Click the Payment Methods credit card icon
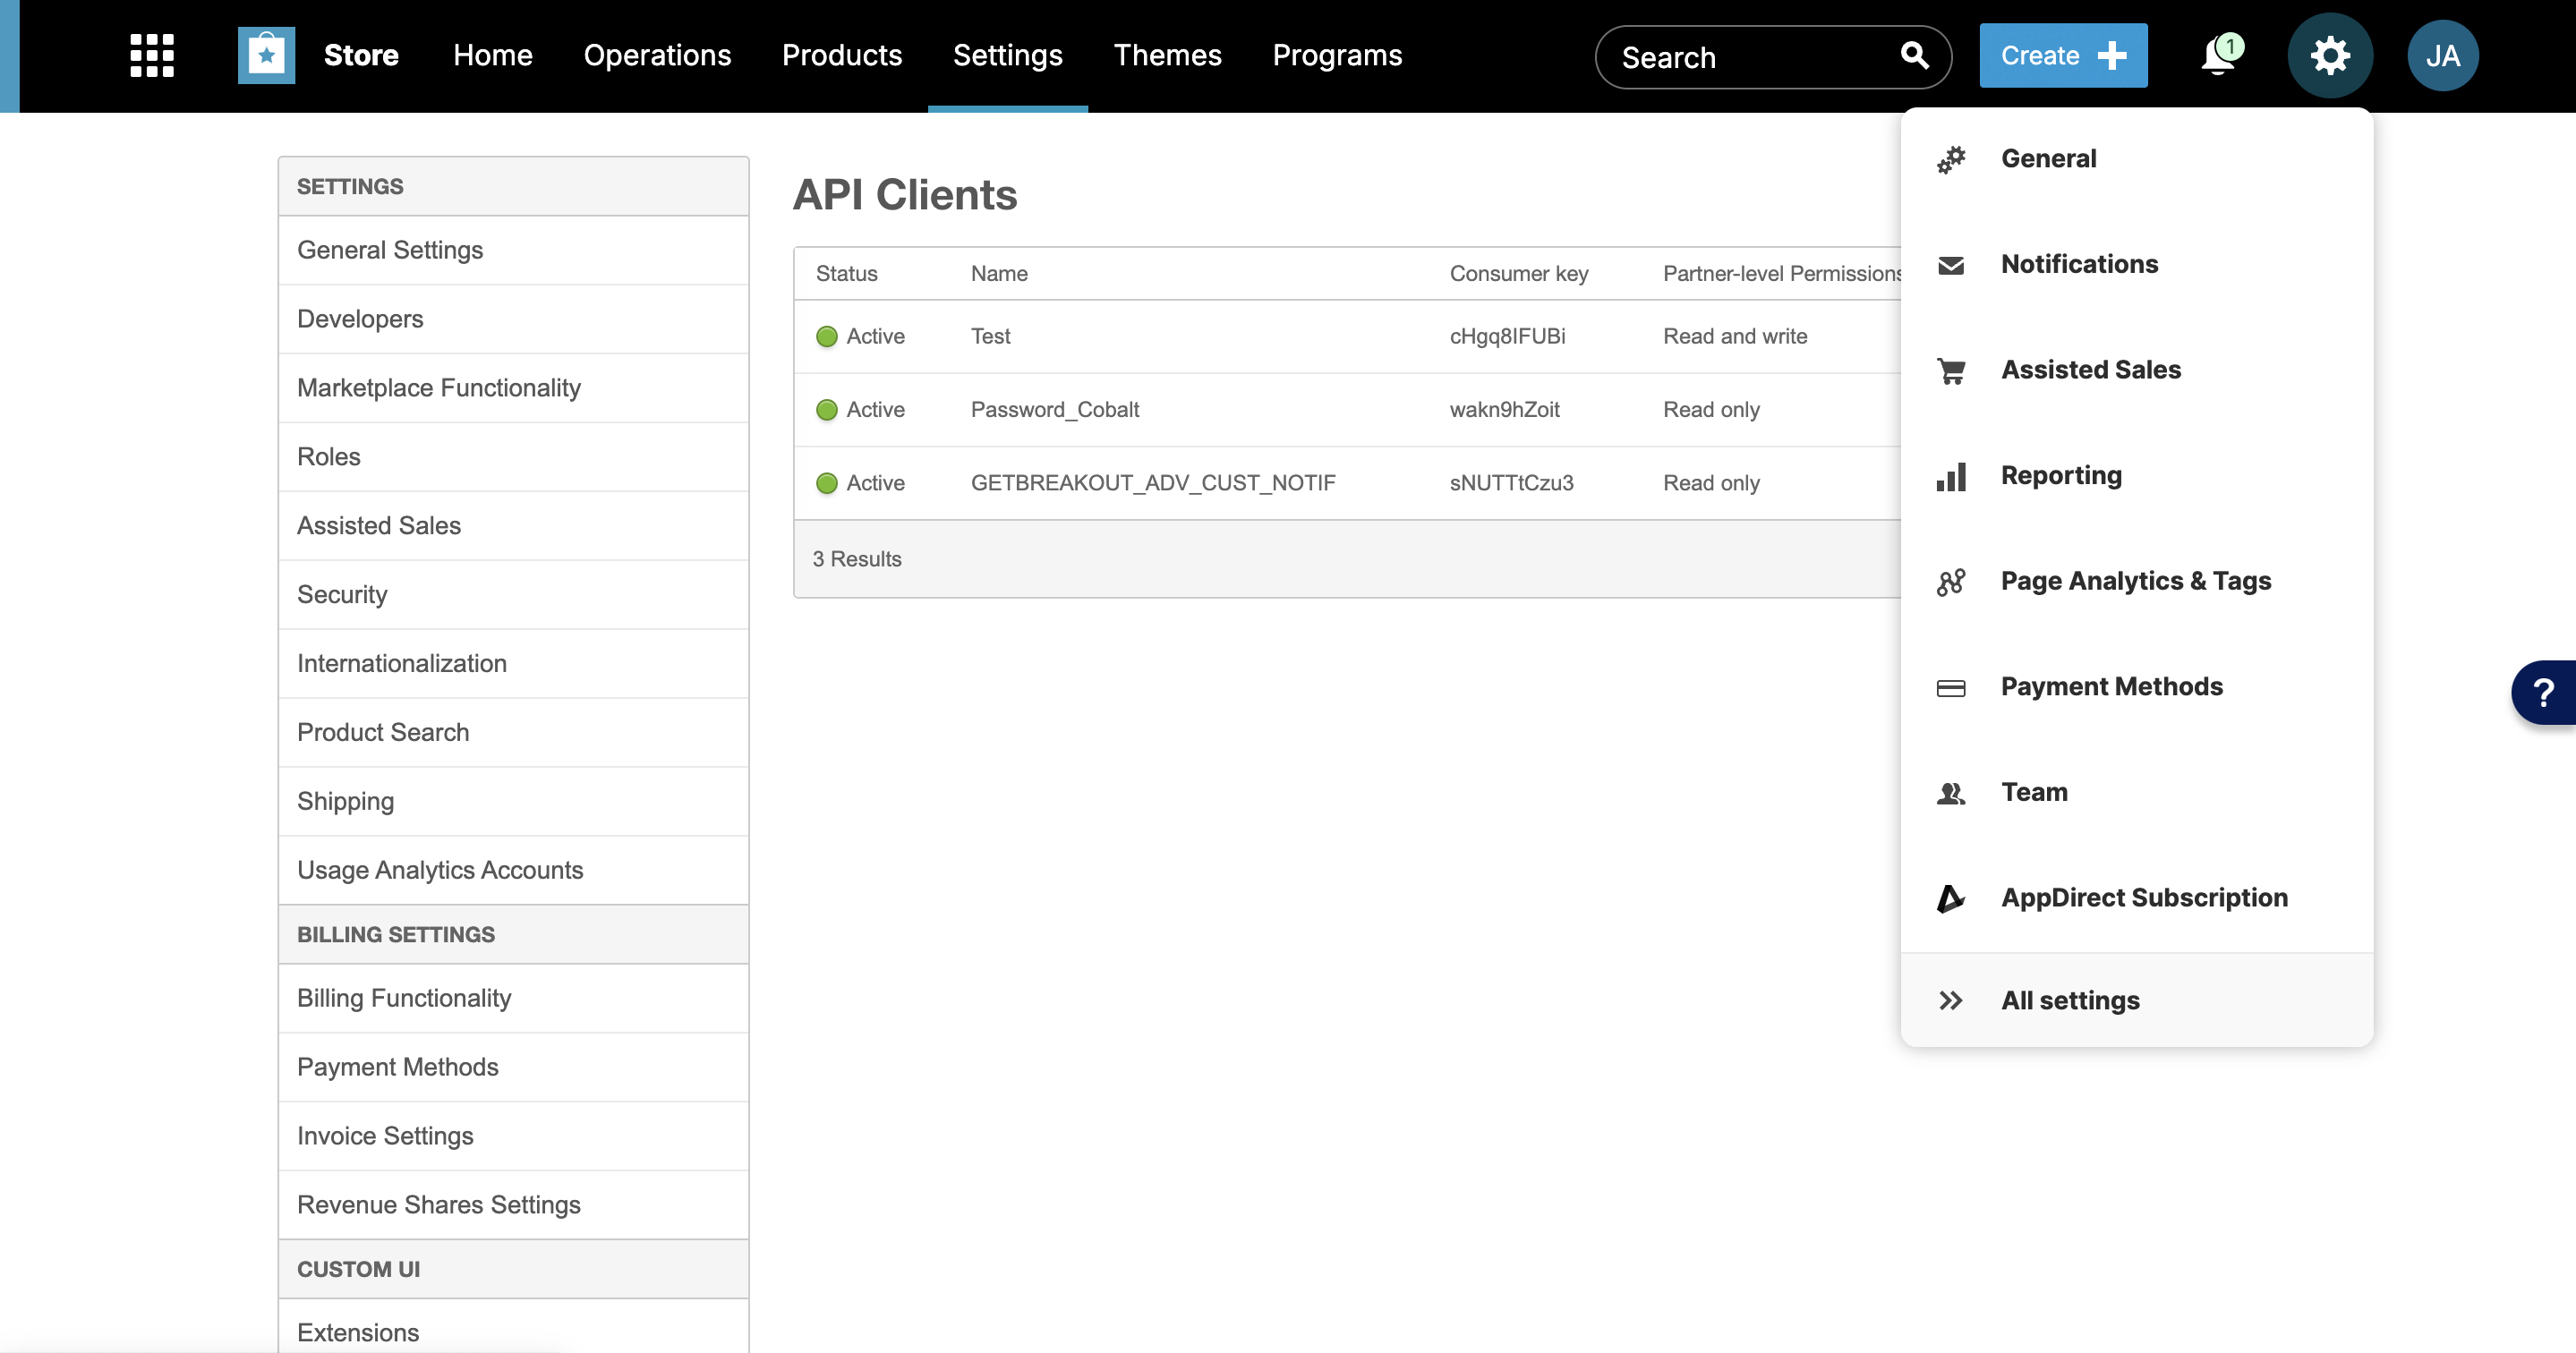Viewport: 2576px width, 1353px height. click(x=1951, y=687)
